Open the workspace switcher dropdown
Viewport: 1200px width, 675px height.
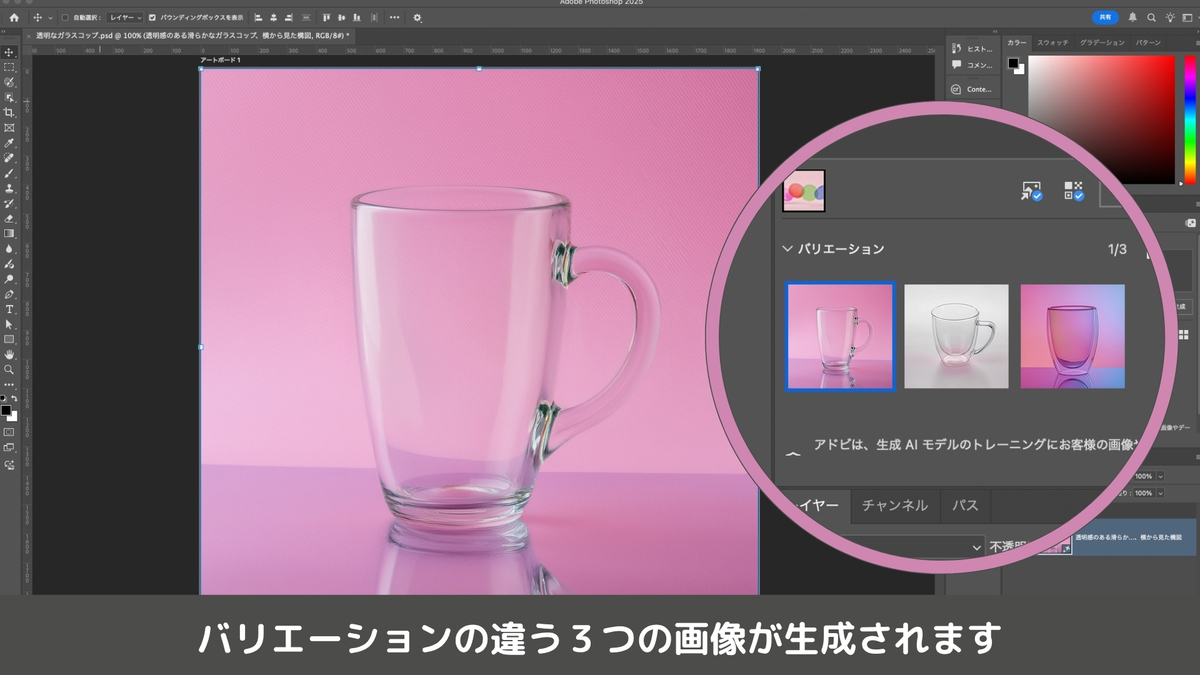click(x=1189, y=17)
